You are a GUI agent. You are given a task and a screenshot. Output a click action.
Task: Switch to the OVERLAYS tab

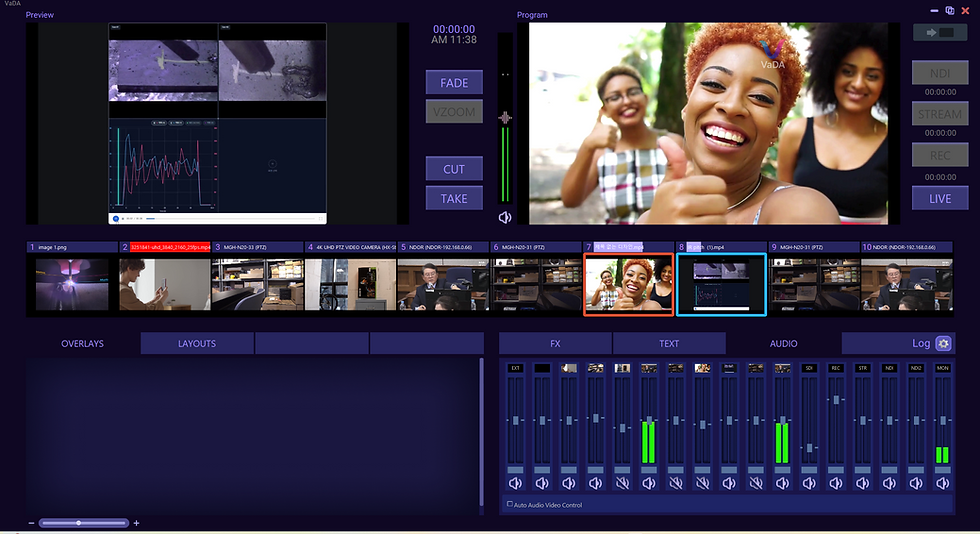pyautogui.click(x=82, y=343)
